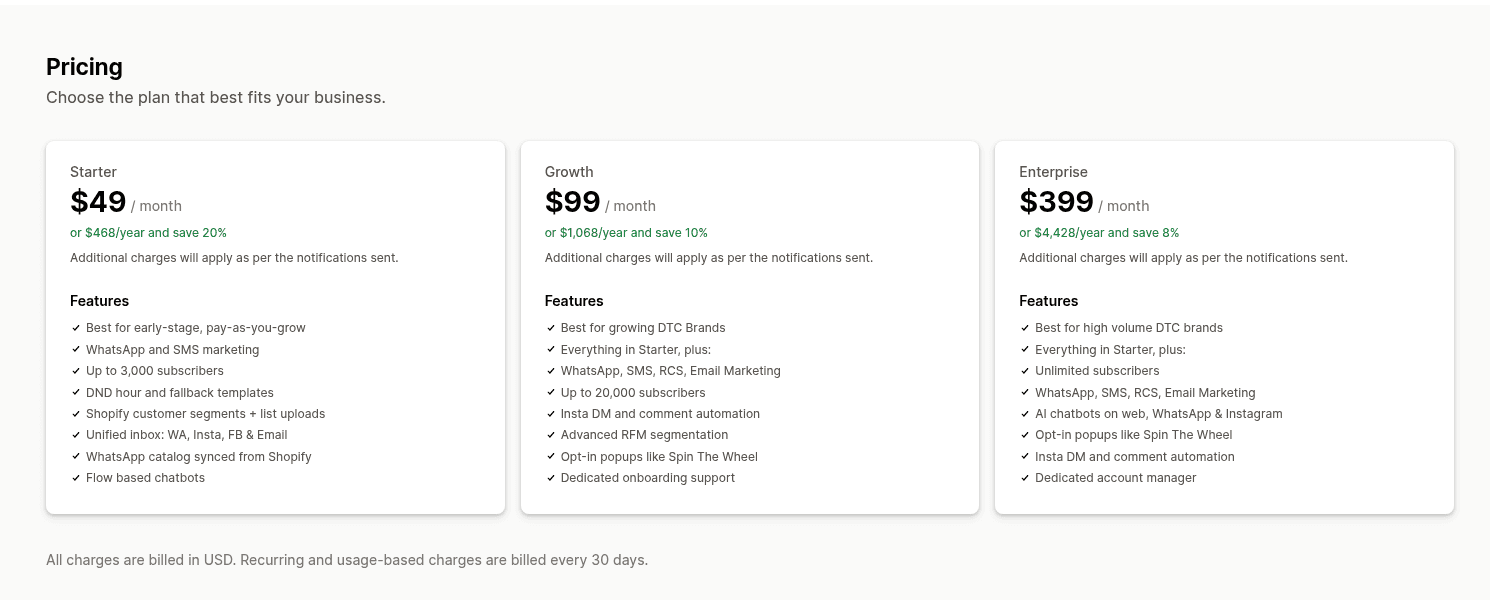The height and width of the screenshot is (600, 1490).
Task: Click 'Everything in Starter, plus:' in Growth card
Action: click(636, 350)
